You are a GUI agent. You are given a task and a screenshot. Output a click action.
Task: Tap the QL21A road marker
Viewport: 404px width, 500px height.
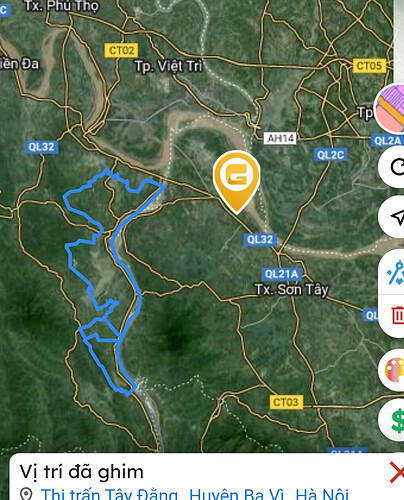coord(281,274)
